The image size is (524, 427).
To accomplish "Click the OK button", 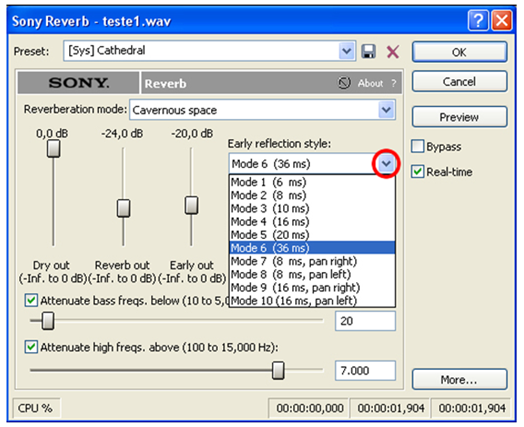I will tap(460, 52).
